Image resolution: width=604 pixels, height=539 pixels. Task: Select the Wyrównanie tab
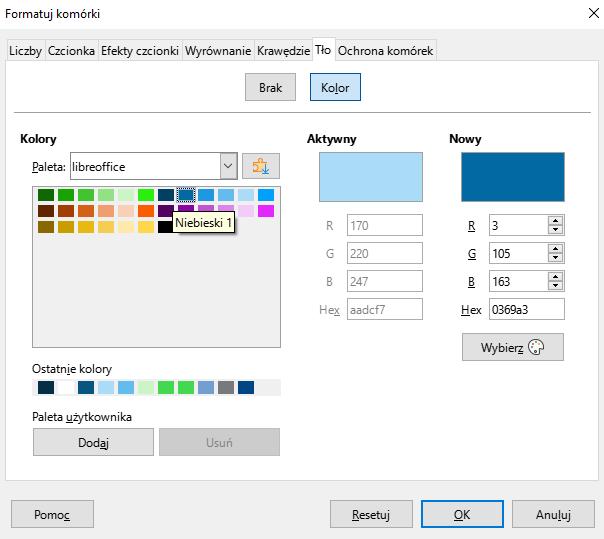[x=218, y=50]
